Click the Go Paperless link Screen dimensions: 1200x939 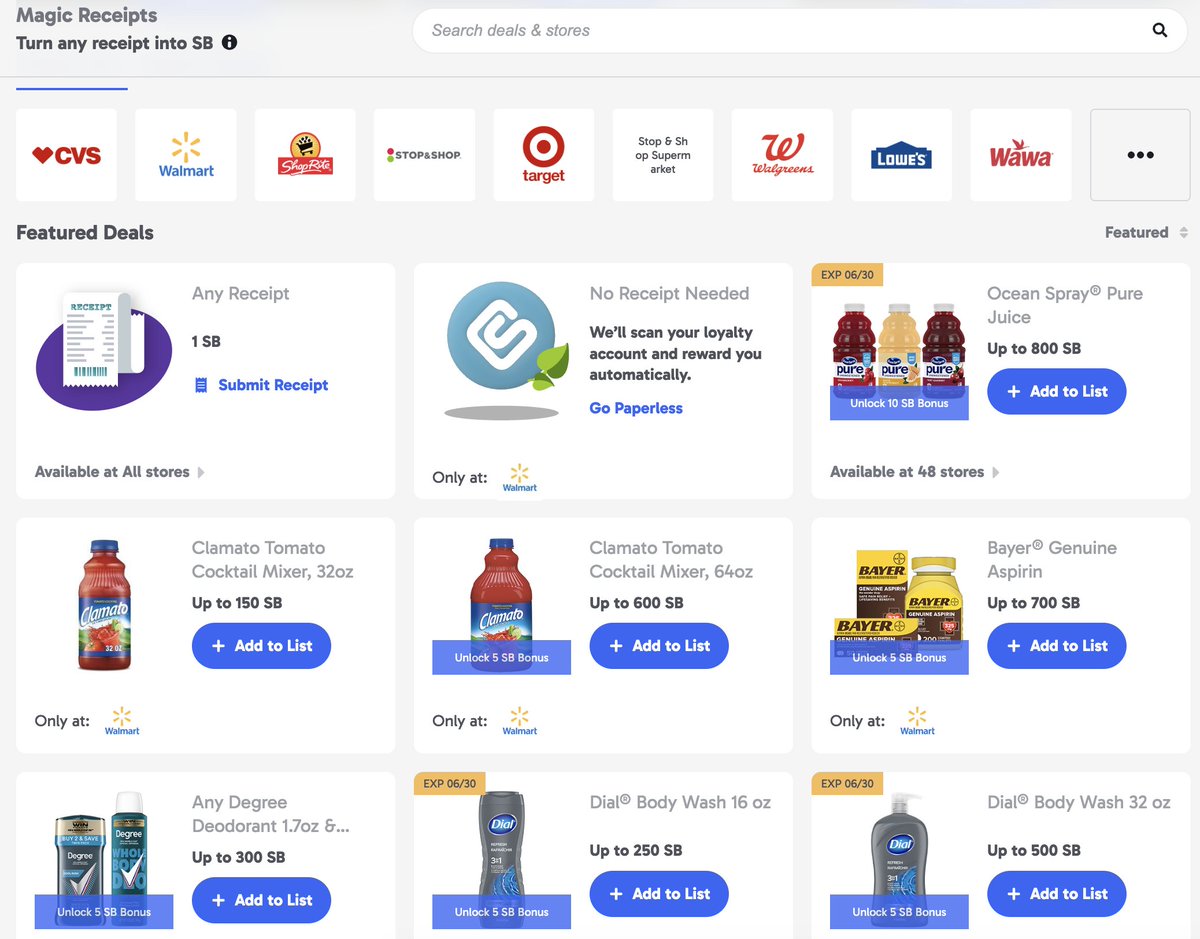pos(636,408)
